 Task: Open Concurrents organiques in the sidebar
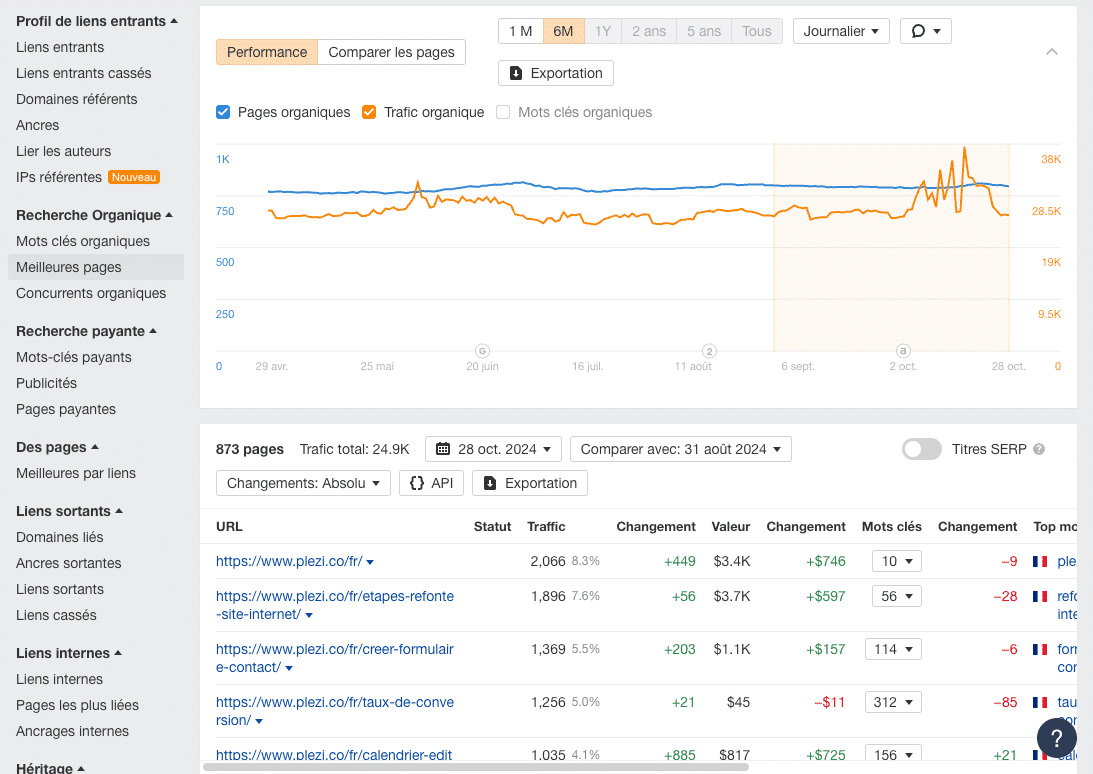pyautogui.click(x=91, y=293)
